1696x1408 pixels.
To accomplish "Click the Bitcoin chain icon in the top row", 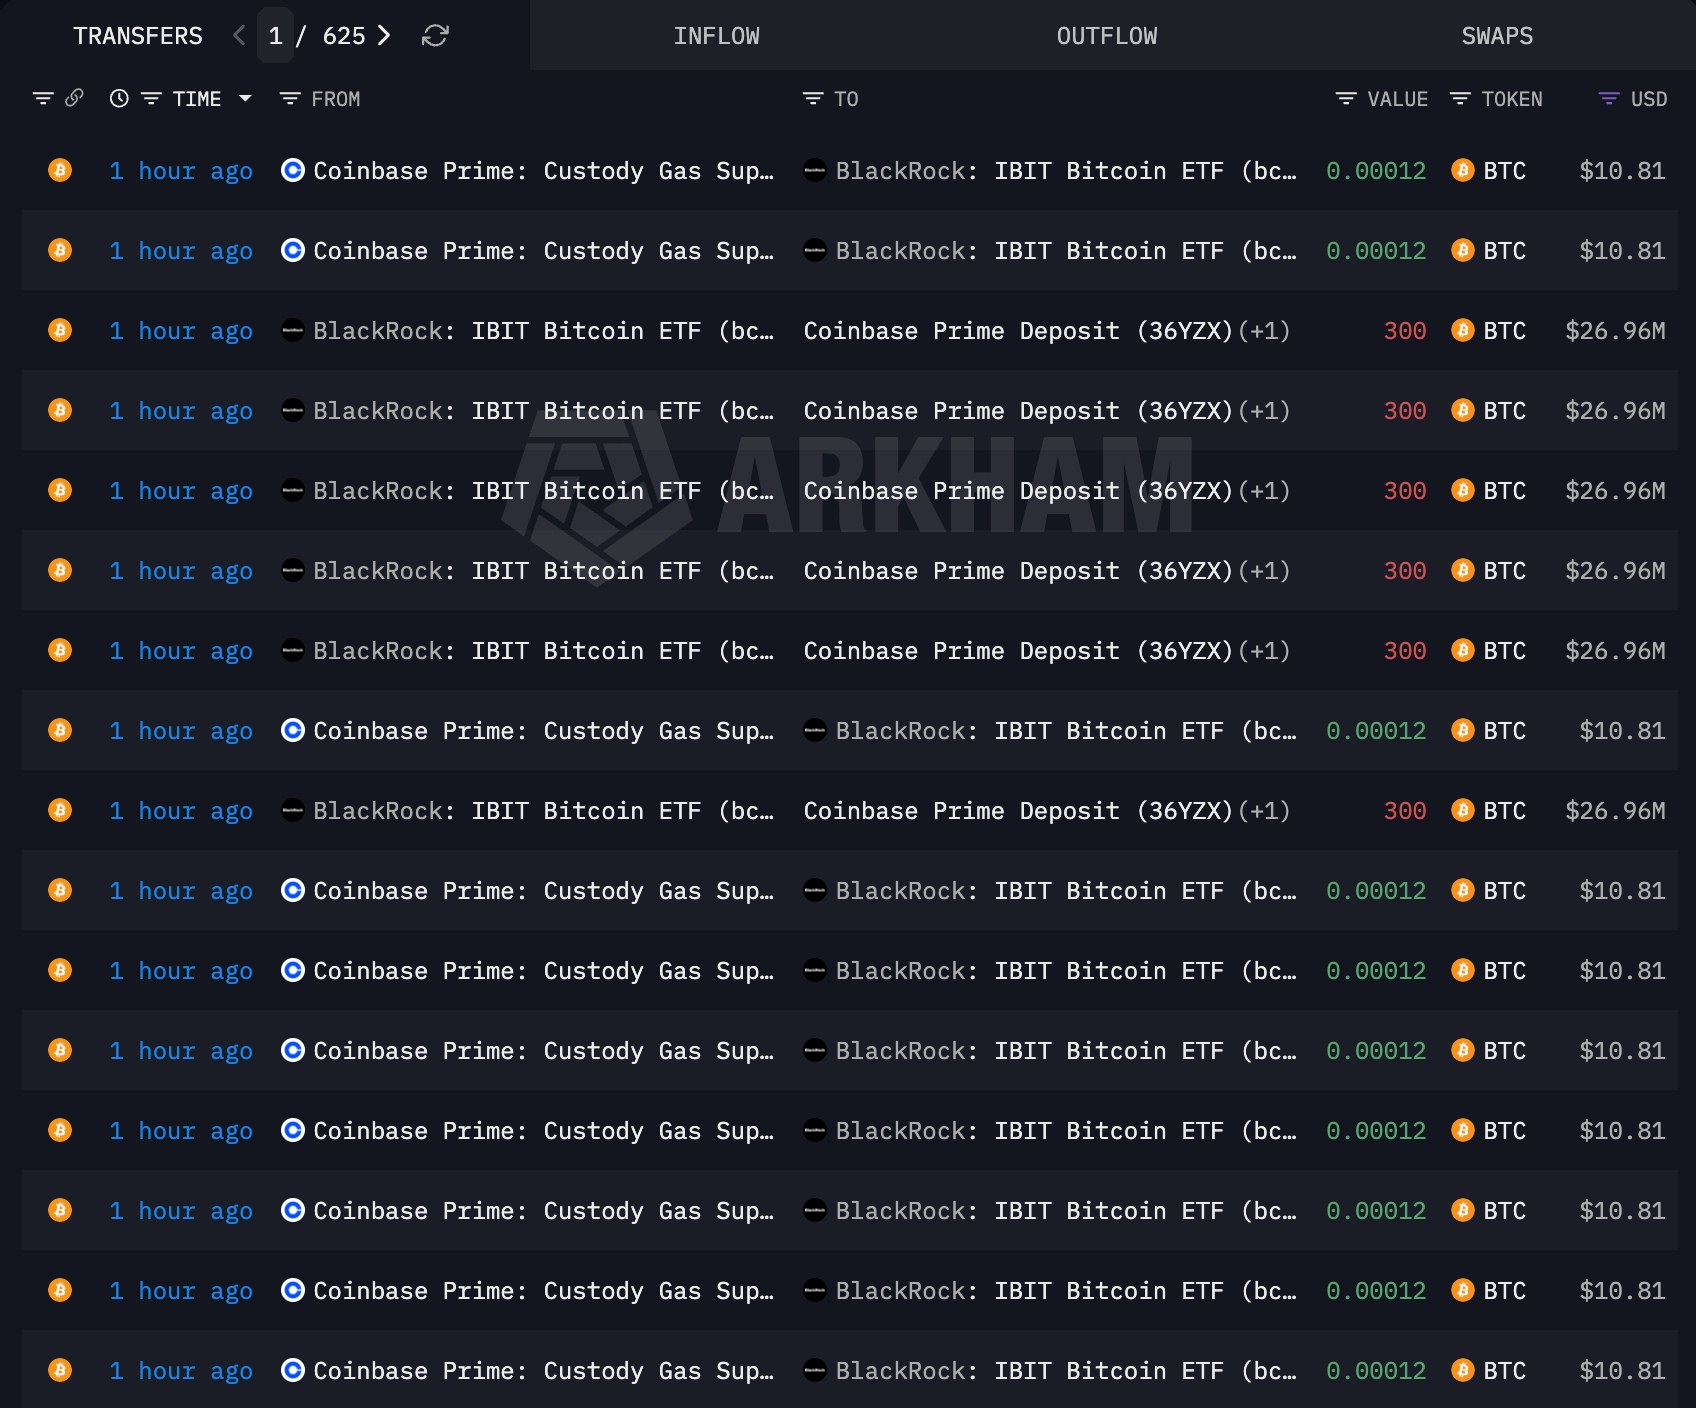I will (x=60, y=170).
